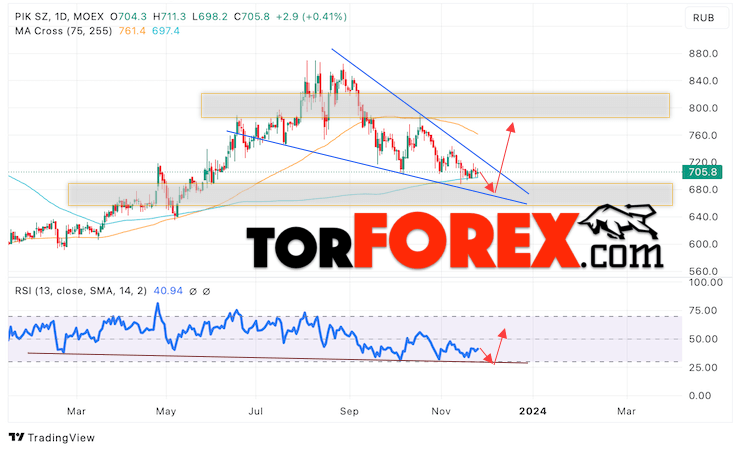This screenshot has height=452, width=741.
Task: Click the 840.0 price axis label
Action: 703,81
